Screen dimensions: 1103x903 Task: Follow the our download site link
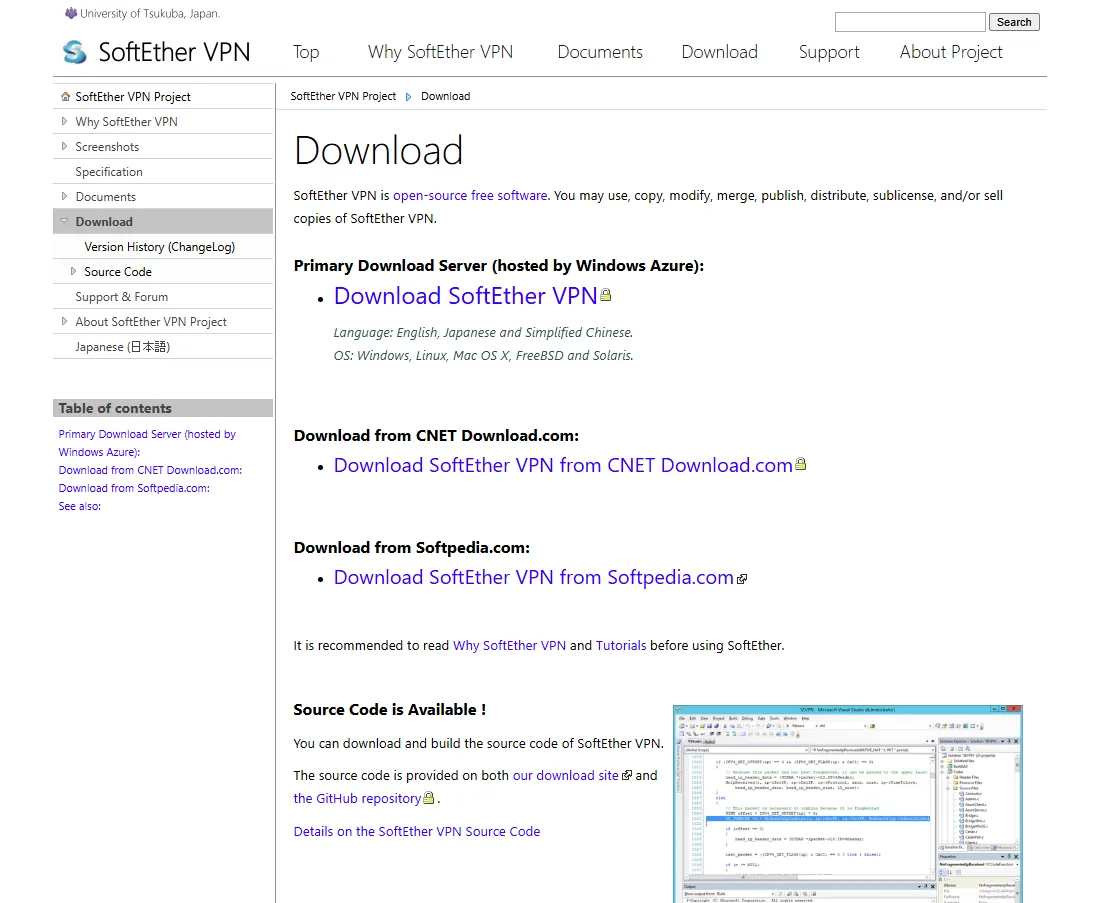pyautogui.click(x=566, y=775)
